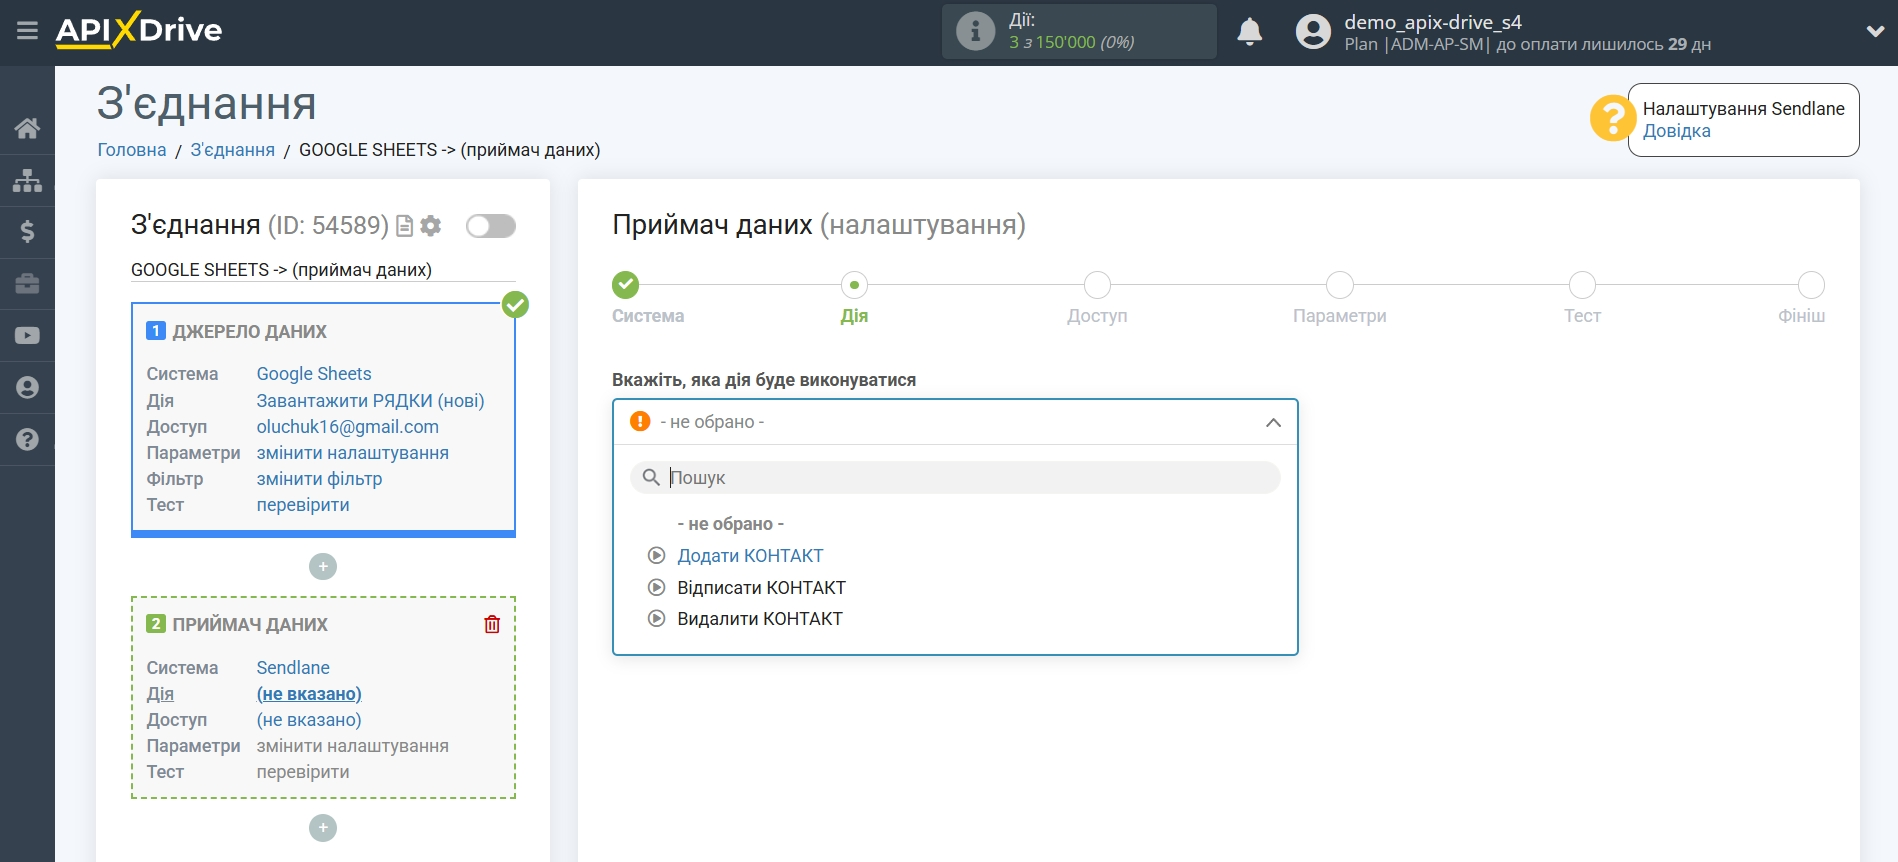Image resolution: width=1898 pixels, height=862 pixels.
Task: Click ПРИЙМАЧ ДАНИХ block header
Action: point(250,625)
